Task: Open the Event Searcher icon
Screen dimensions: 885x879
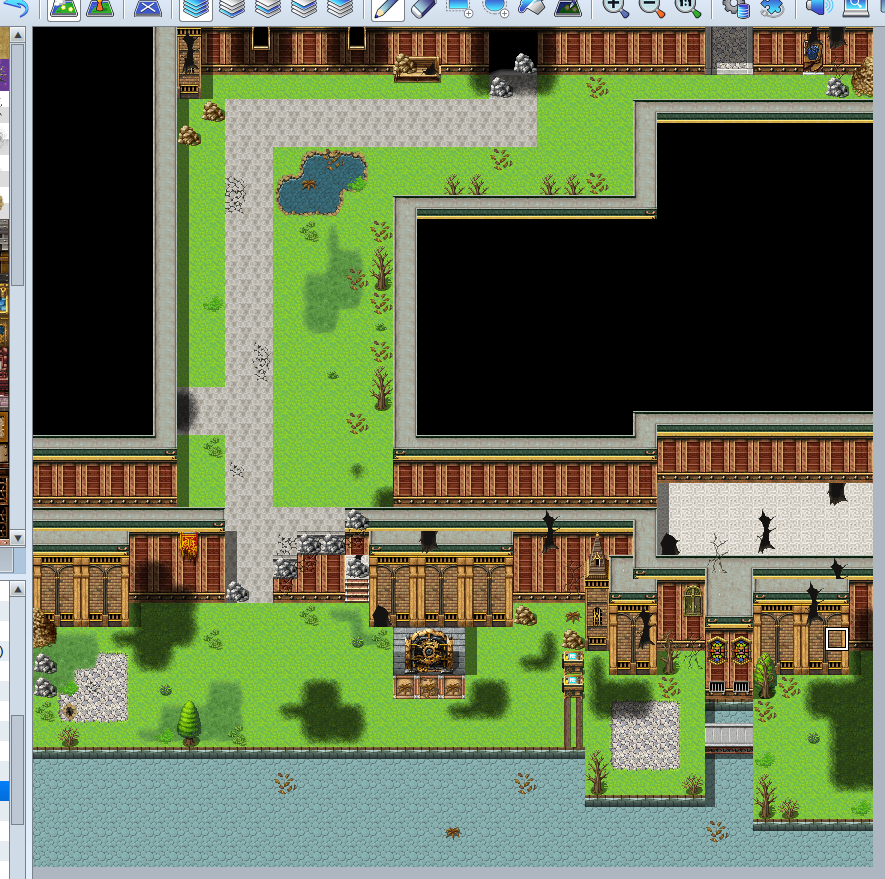Action: point(856,7)
